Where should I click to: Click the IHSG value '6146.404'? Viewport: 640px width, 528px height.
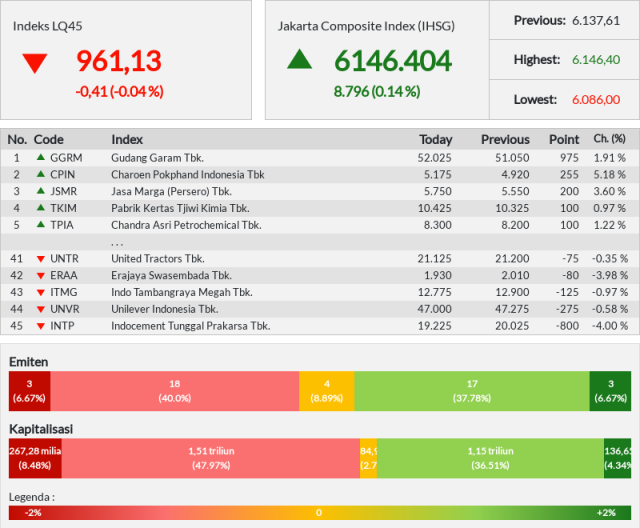pyautogui.click(x=393, y=61)
